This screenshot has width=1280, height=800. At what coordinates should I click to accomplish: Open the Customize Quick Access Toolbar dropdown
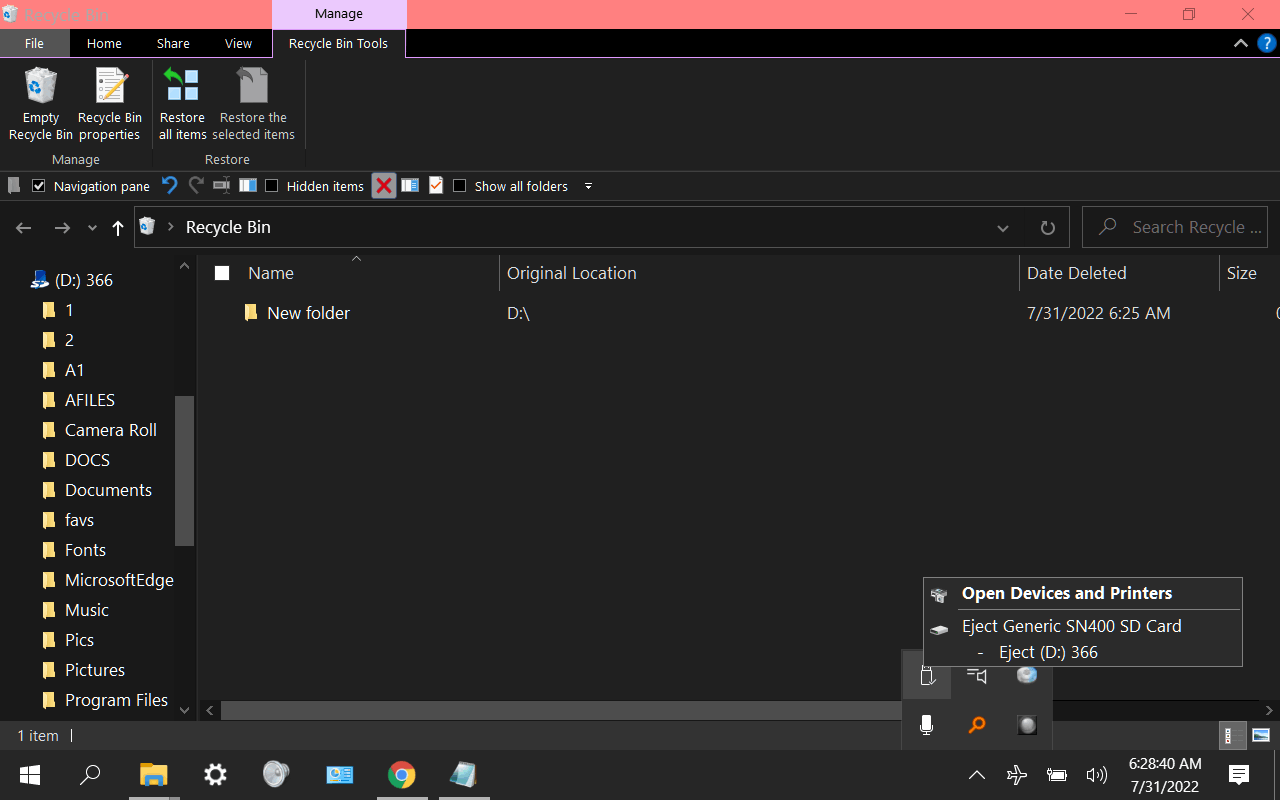click(x=588, y=186)
